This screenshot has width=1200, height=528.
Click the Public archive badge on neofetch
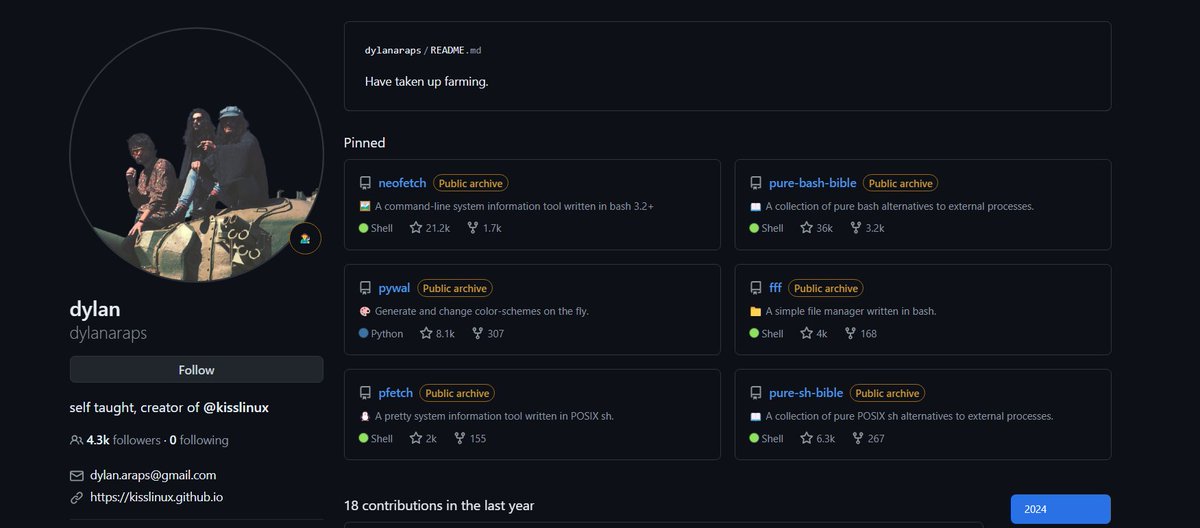pos(471,183)
